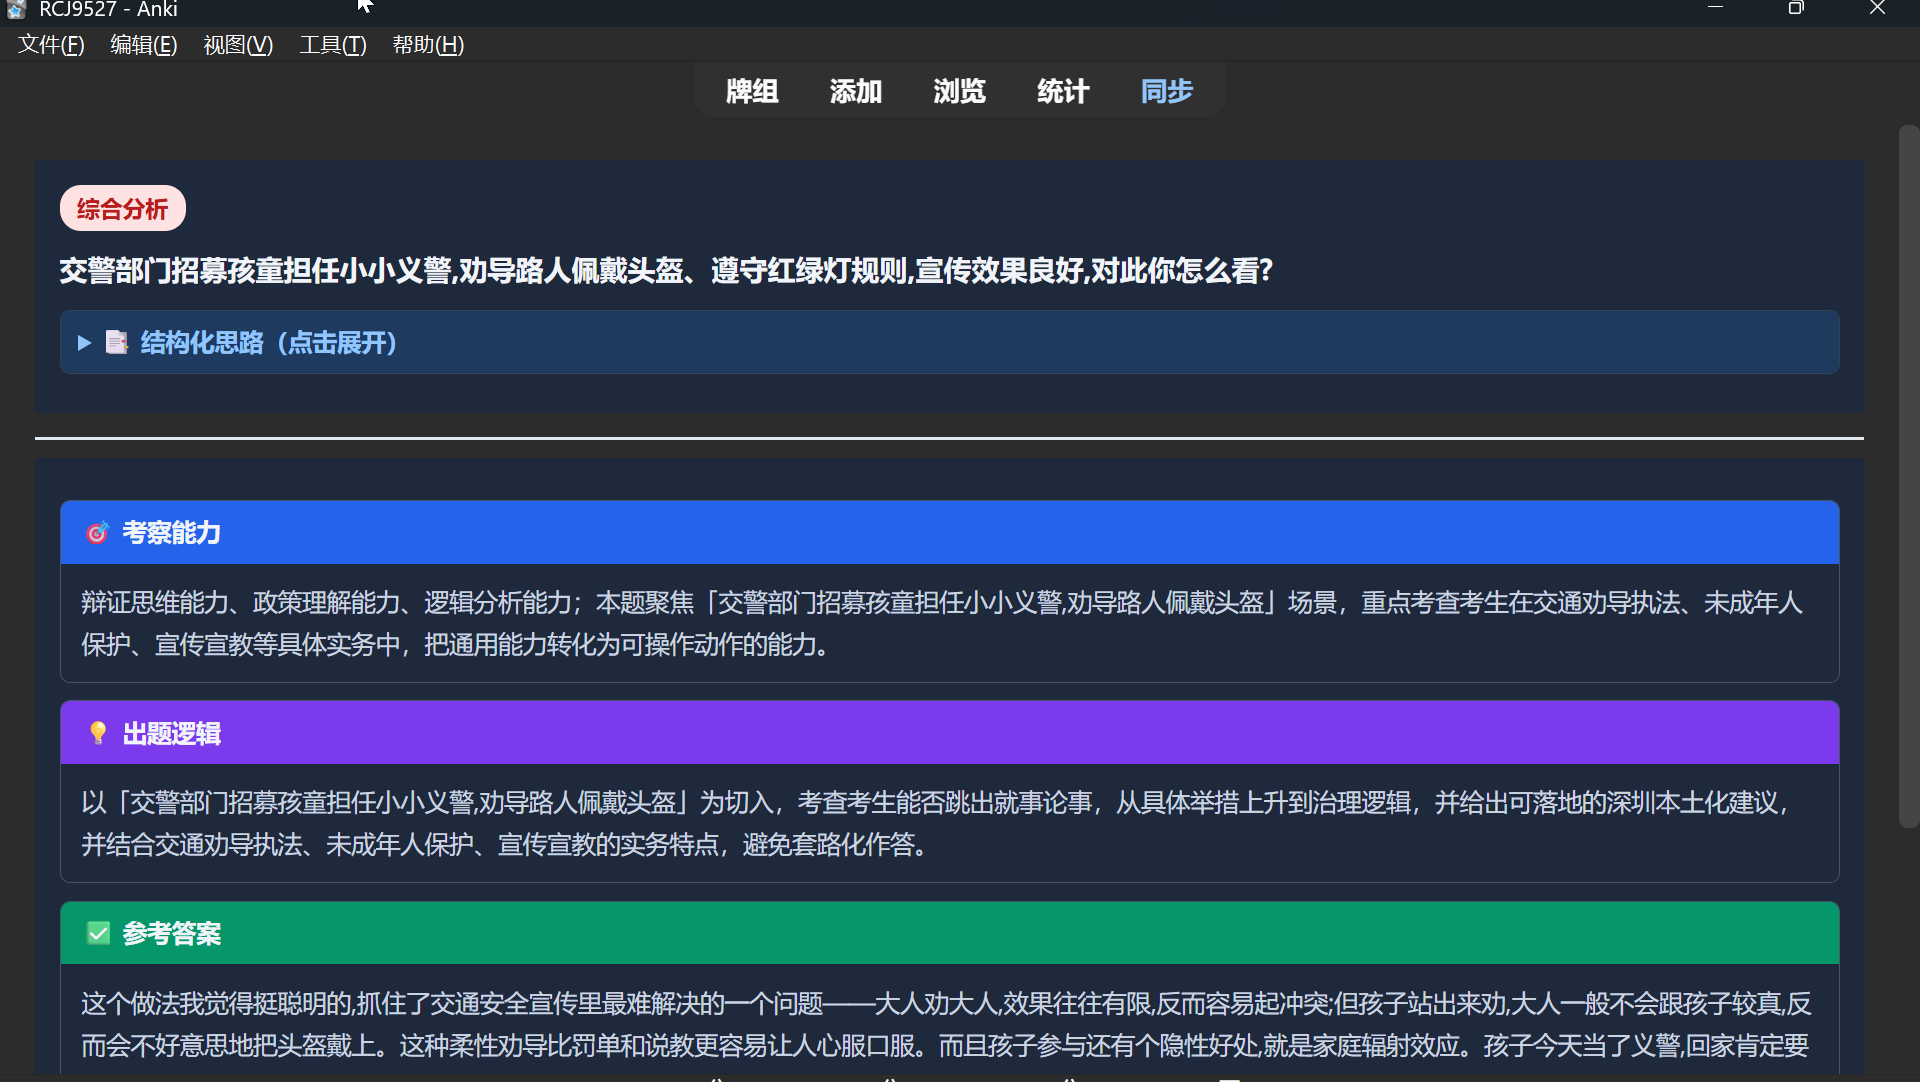Click the target icon next to 考察能力
Image resolution: width=1920 pixels, height=1082 pixels.
tap(97, 533)
